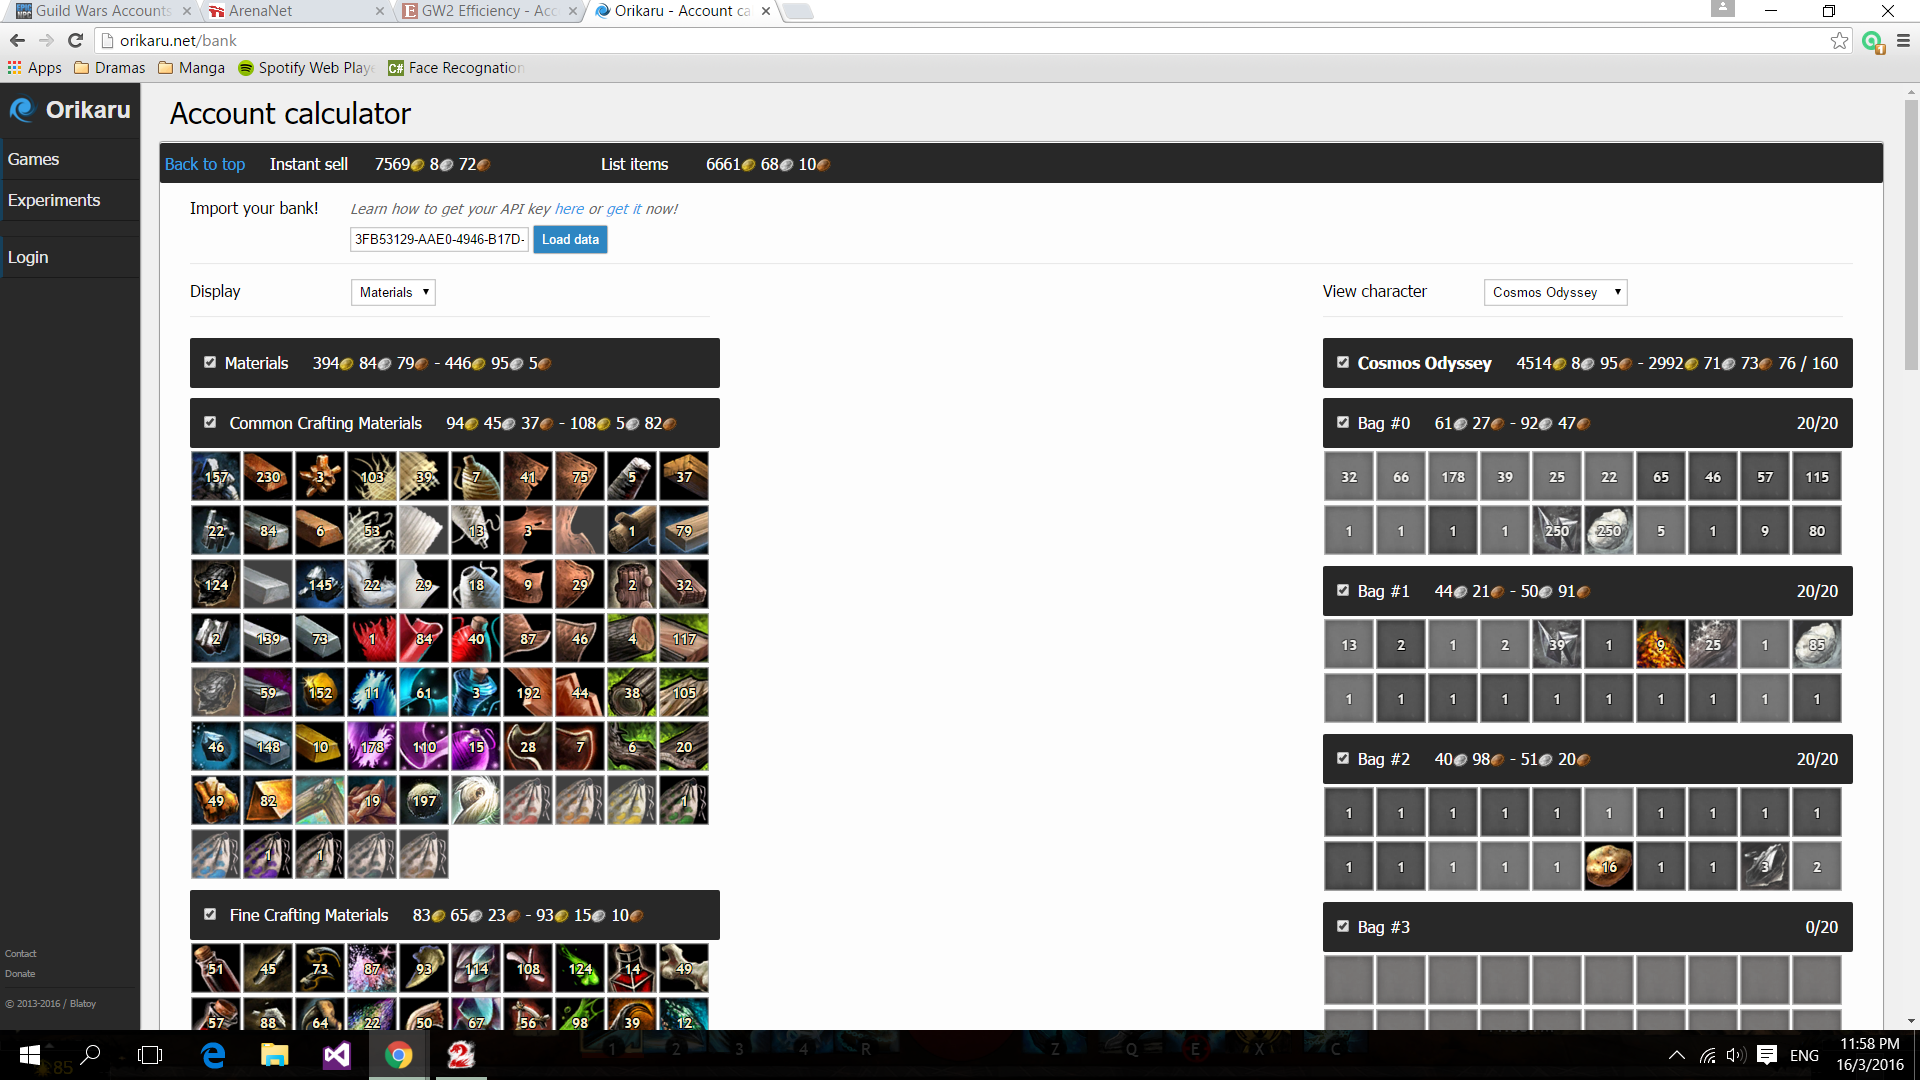The image size is (1920, 1080).
Task: Click the material item showing 139
Action: (x=268, y=638)
